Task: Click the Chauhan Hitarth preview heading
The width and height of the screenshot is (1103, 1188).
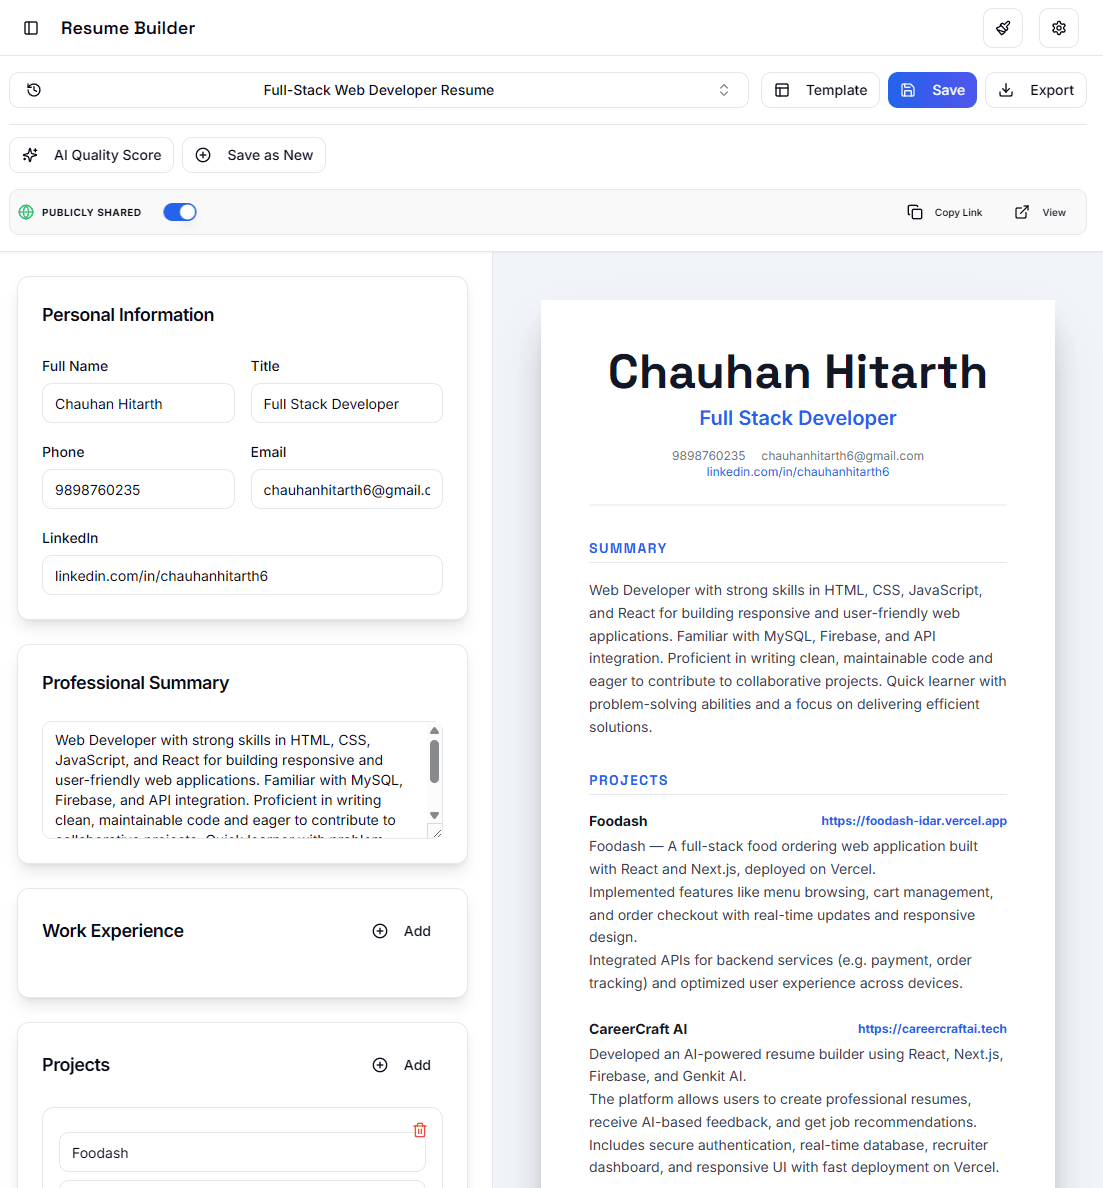Action: click(798, 372)
